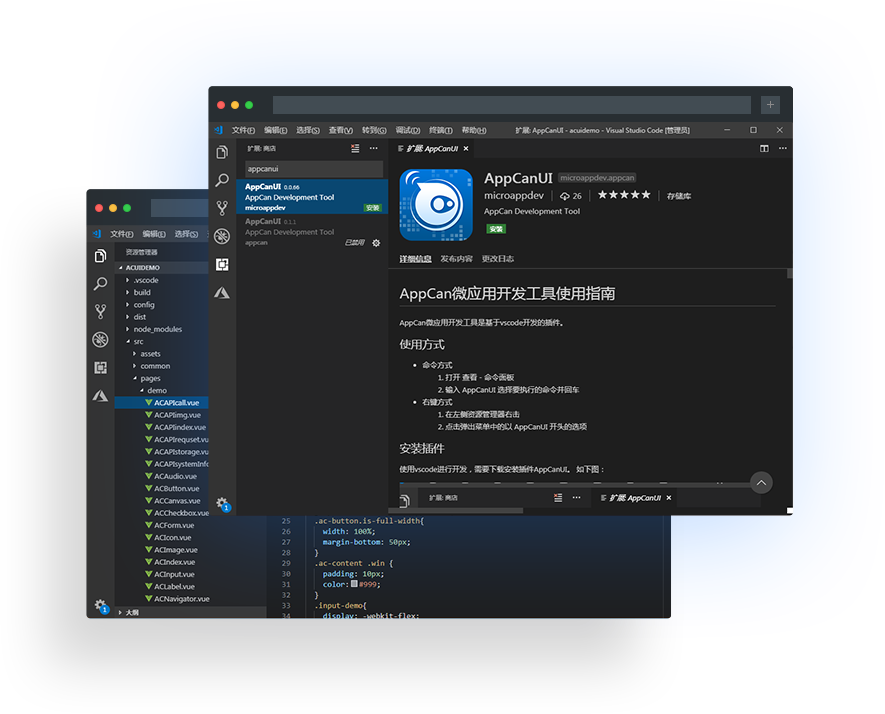Open more actions in the 扩展: 商店 header
Image resolution: width=885 pixels, height=714 pixels.
pyautogui.click(x=374, y=148)
